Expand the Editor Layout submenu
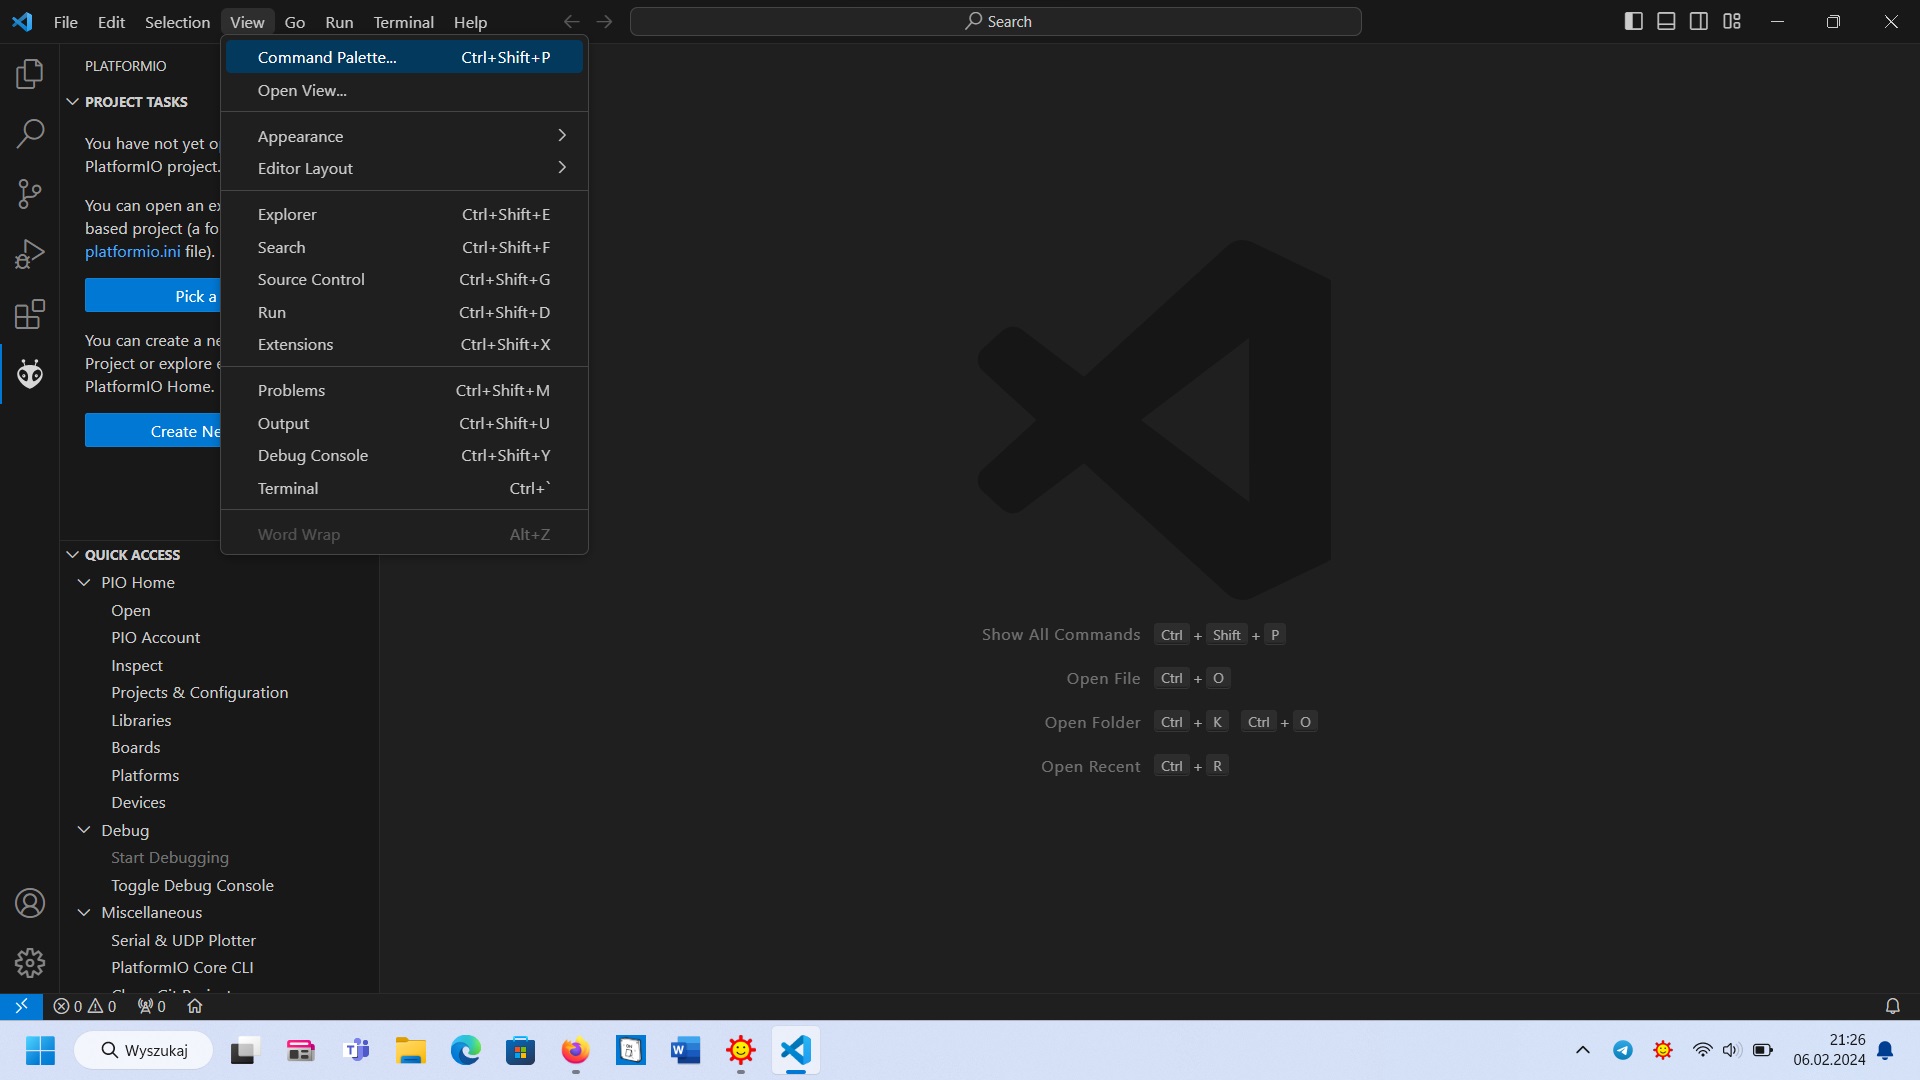 coord(404,168)
